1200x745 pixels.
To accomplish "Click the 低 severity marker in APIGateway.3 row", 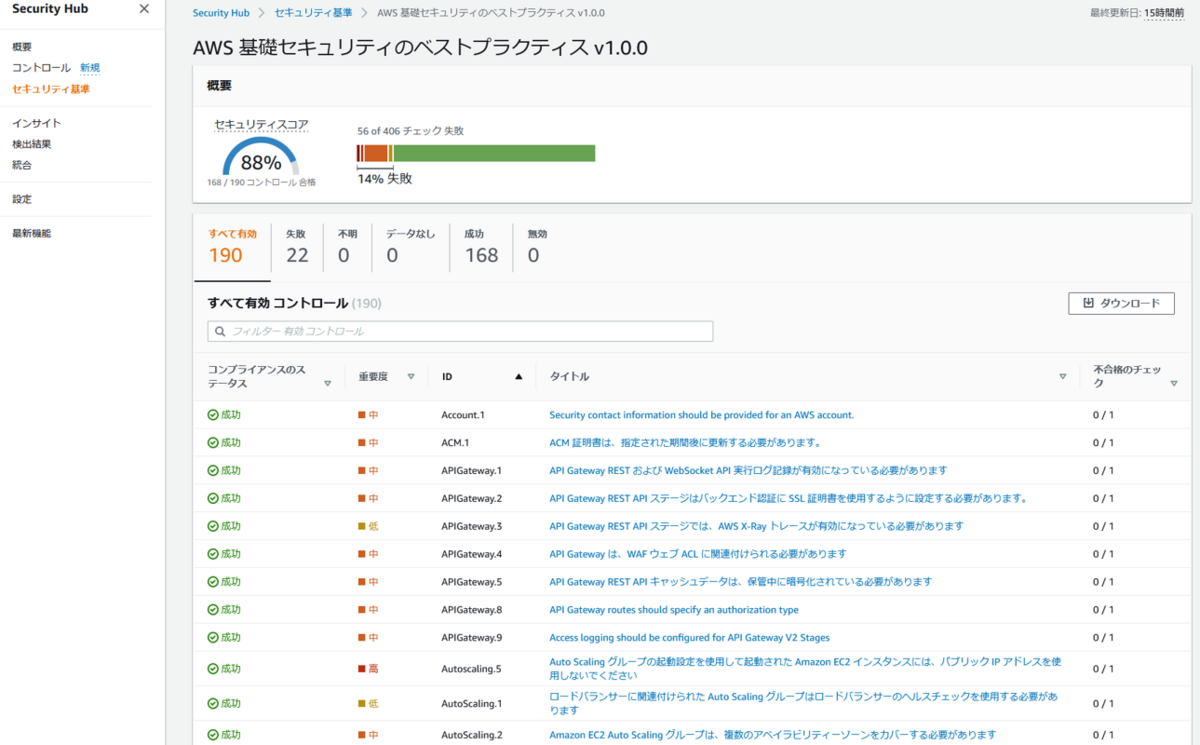I will click(x=368, y=526).
